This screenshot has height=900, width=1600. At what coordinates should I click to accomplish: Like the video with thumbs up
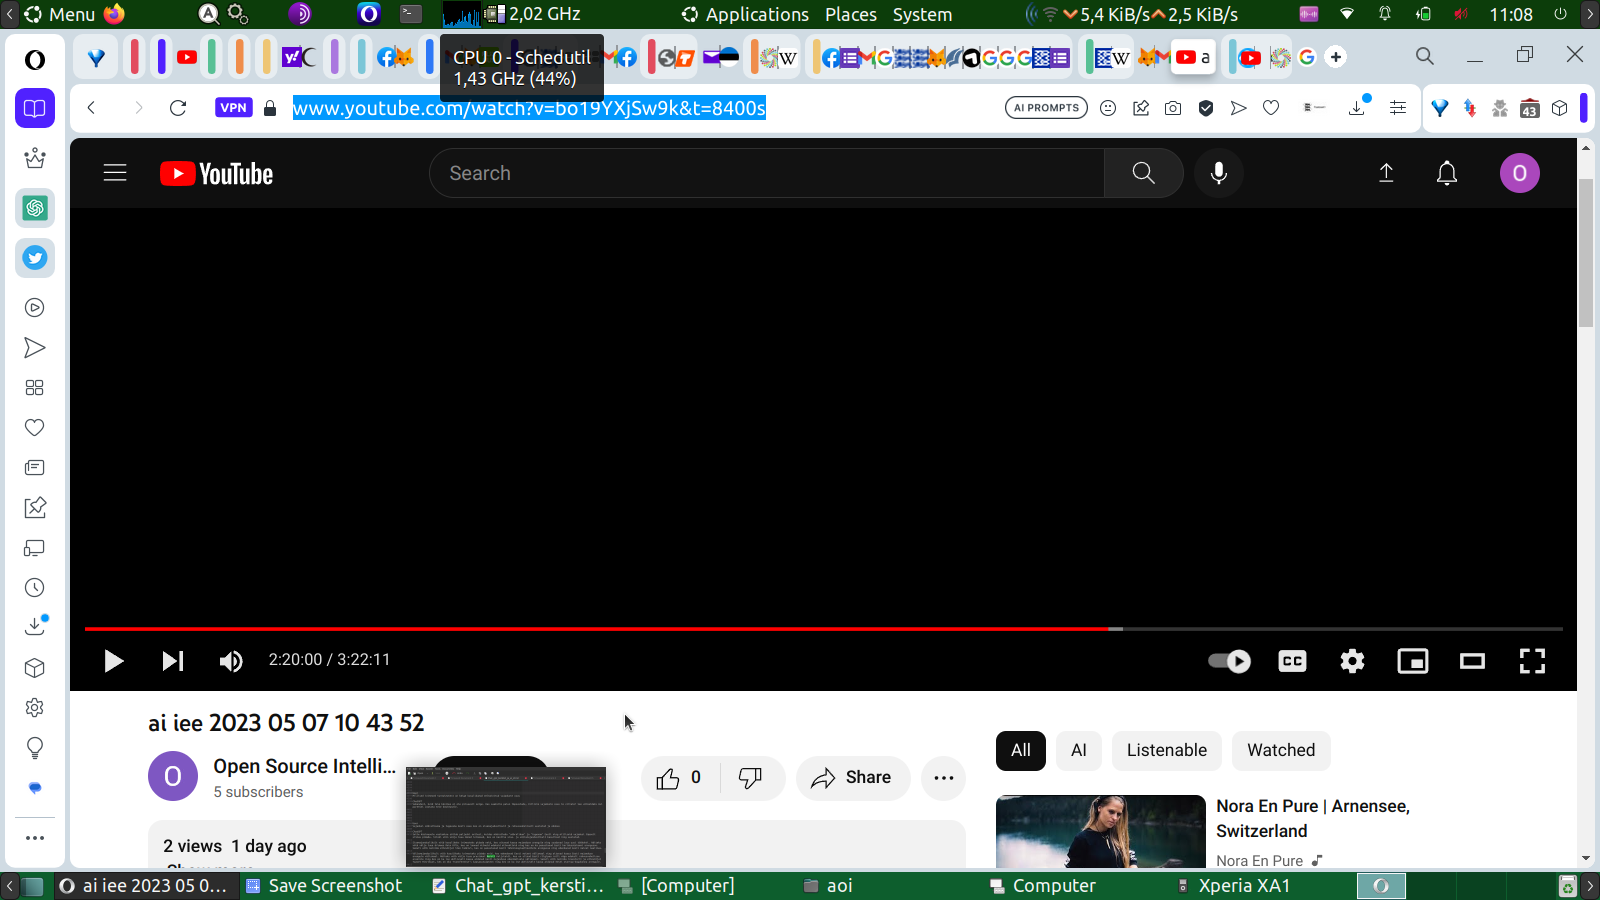pos(679,778)
